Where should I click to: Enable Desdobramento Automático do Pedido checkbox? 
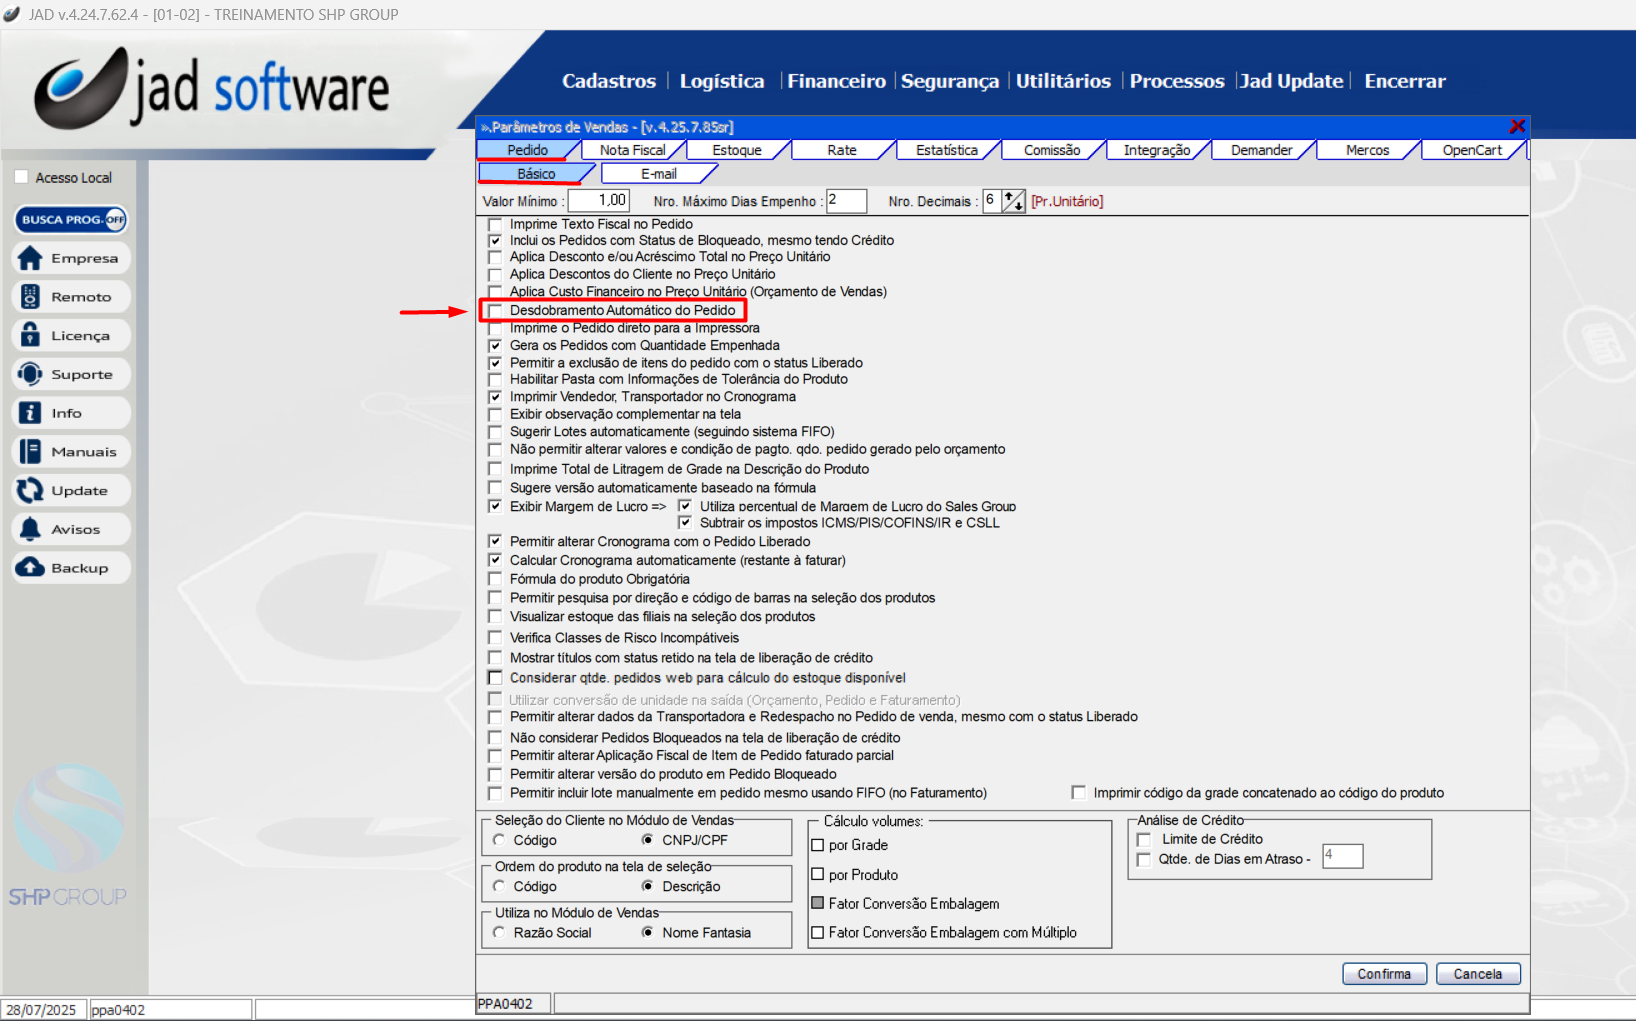[495, 311]
